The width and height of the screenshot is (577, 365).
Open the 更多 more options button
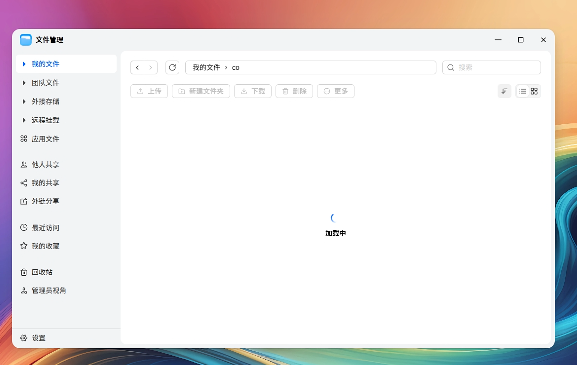336,91
